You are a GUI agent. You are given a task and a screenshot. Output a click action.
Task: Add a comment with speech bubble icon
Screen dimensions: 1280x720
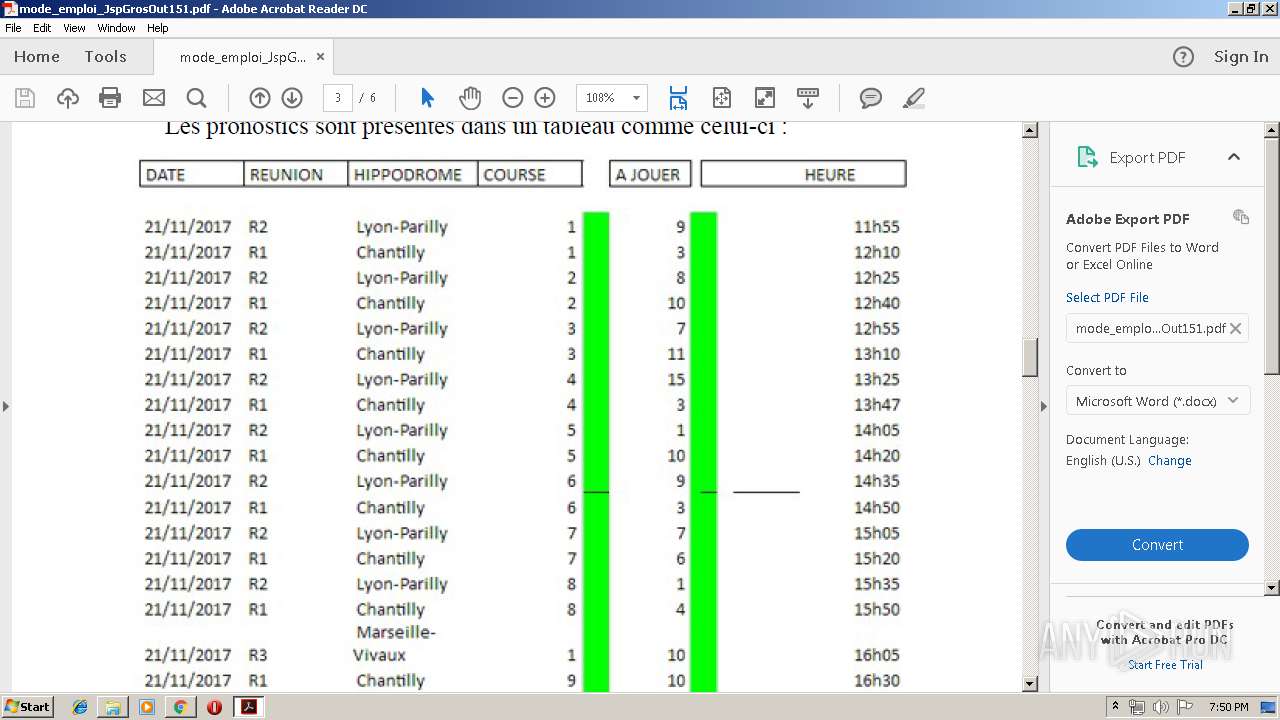coord(871,98)
